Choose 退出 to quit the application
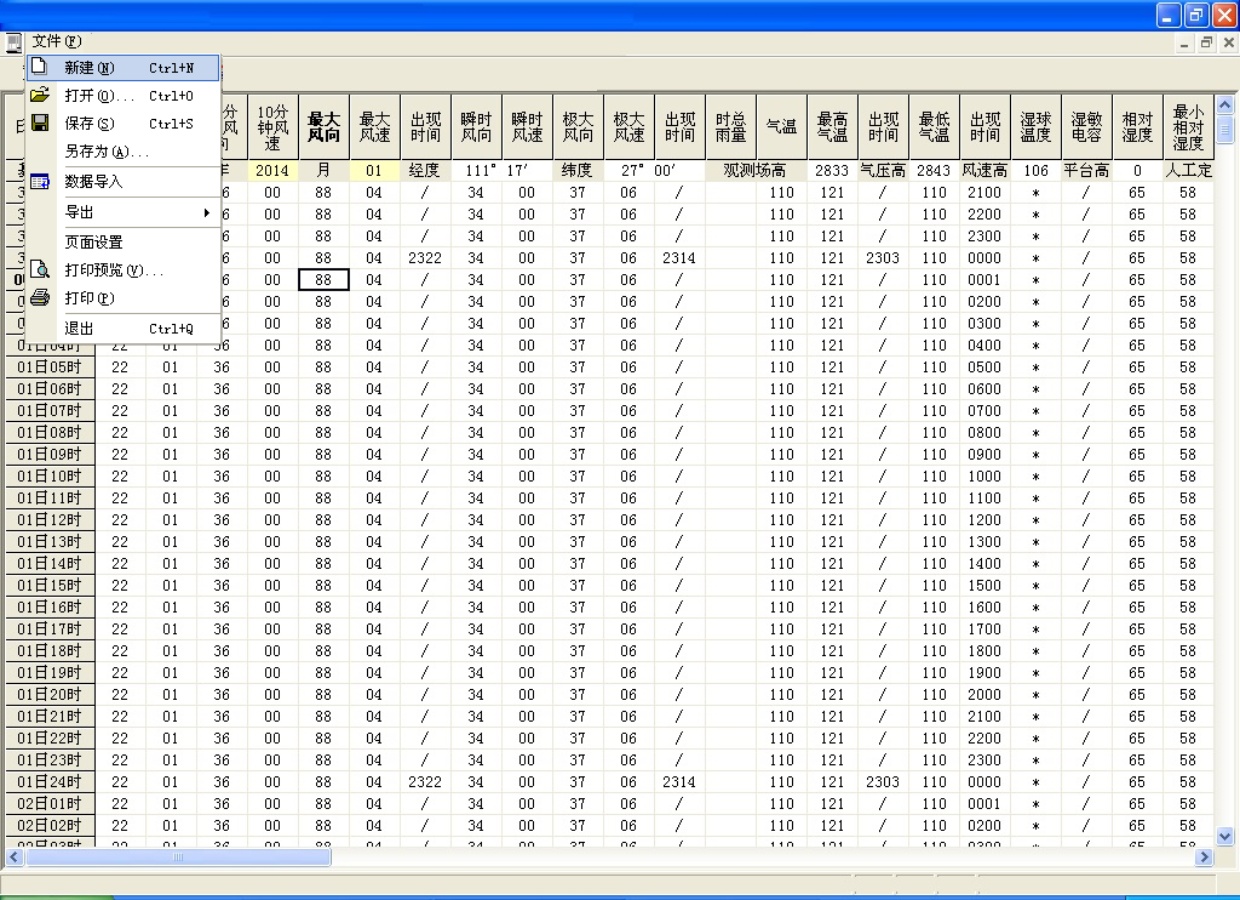The image size is (1240, 900). click(79, 328)
